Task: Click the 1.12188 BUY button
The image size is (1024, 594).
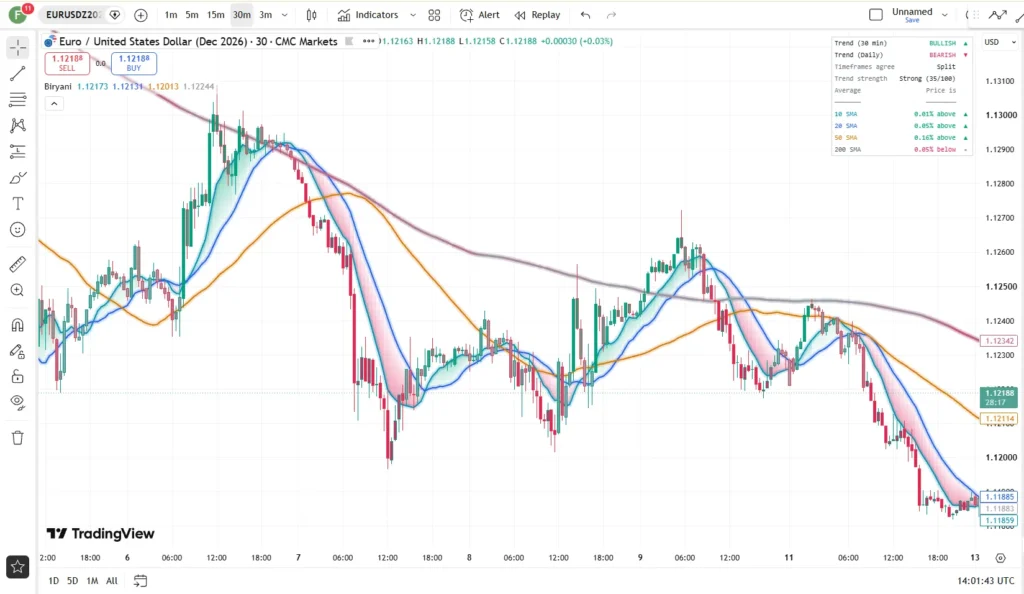Action: coord(134,63)
